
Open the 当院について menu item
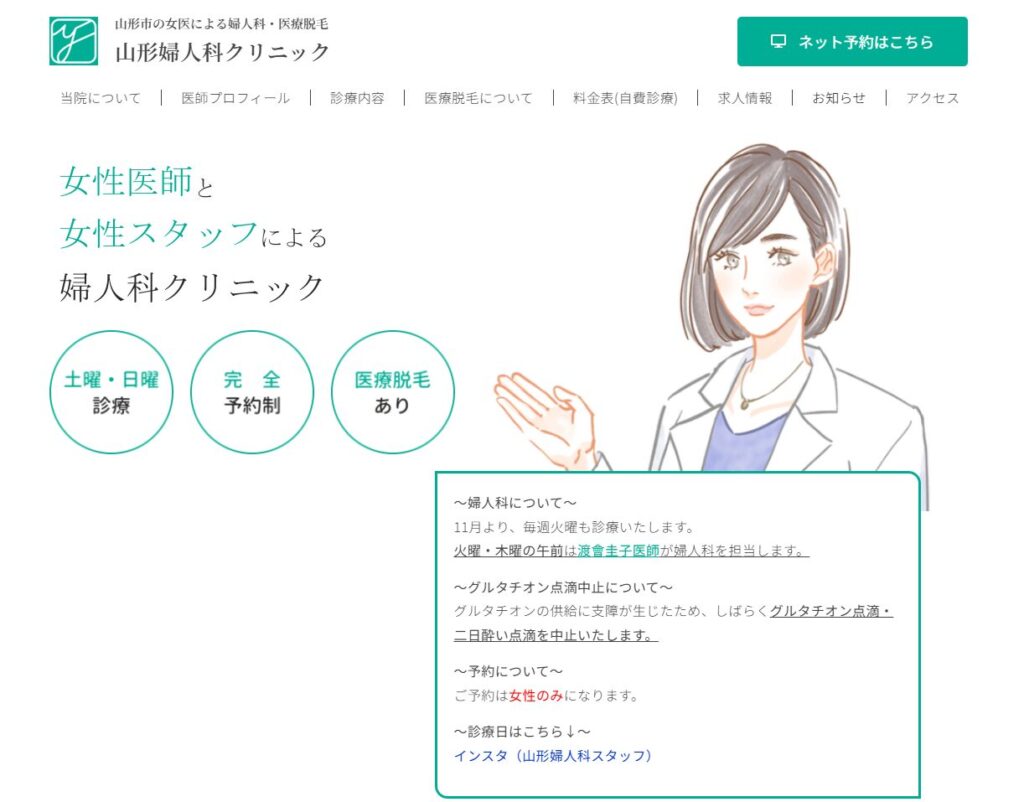click(x=101, y=98)
